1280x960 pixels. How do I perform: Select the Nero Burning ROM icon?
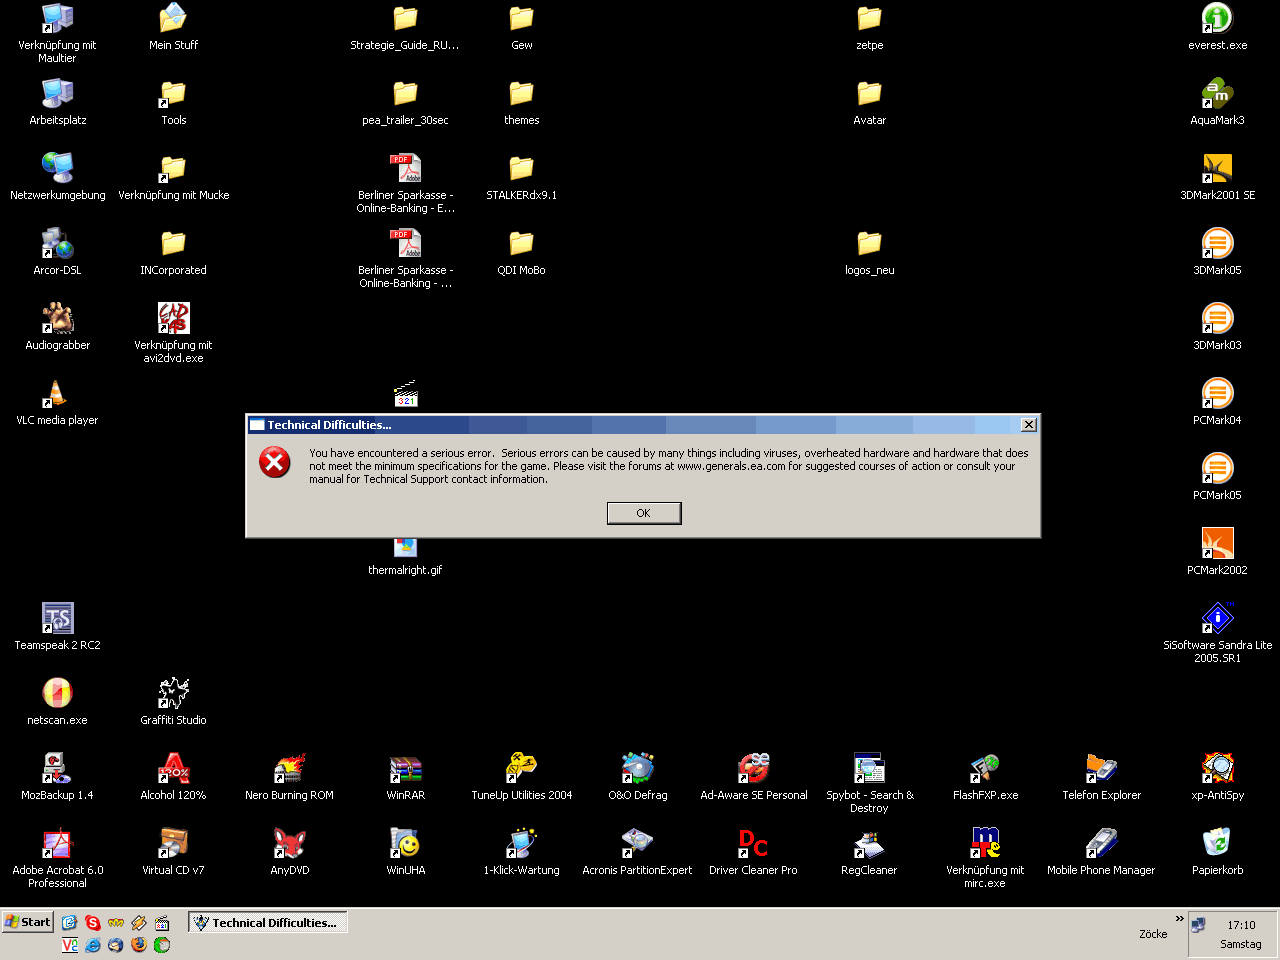(289, 777)
